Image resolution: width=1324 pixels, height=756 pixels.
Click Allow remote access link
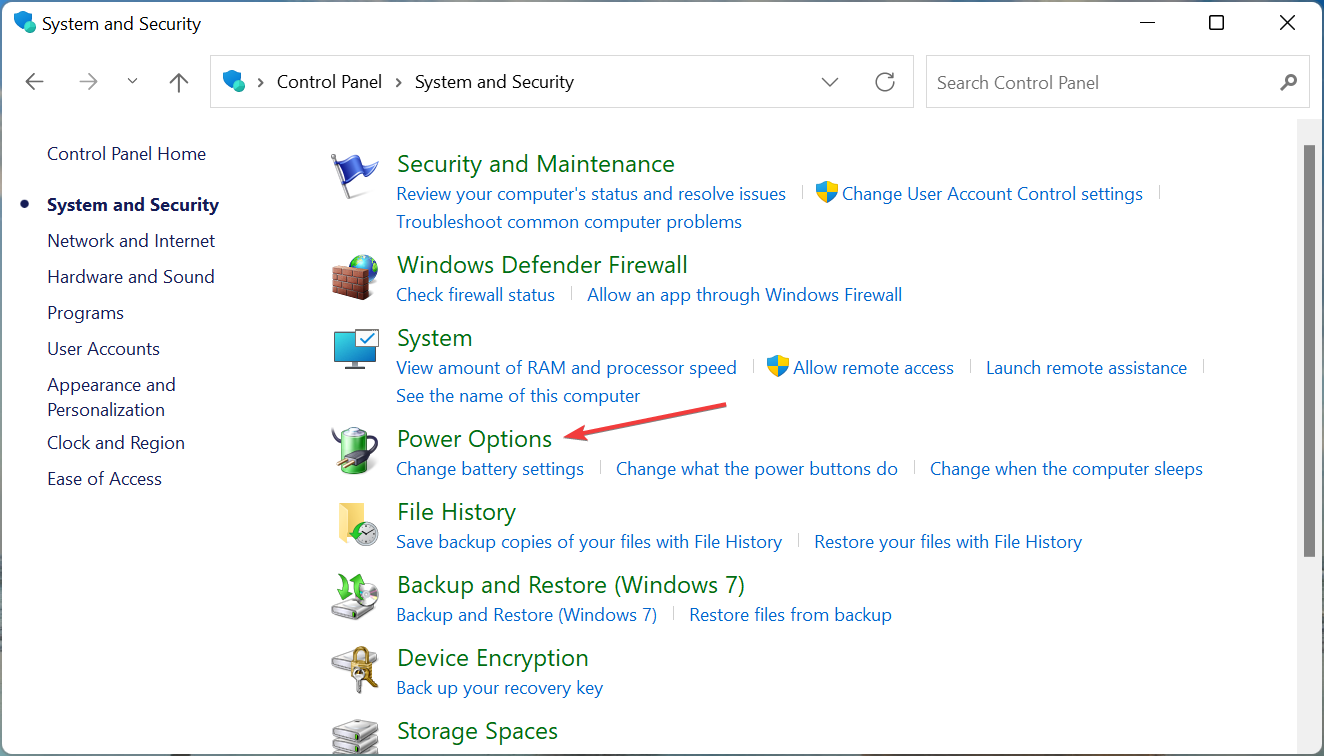873,368
